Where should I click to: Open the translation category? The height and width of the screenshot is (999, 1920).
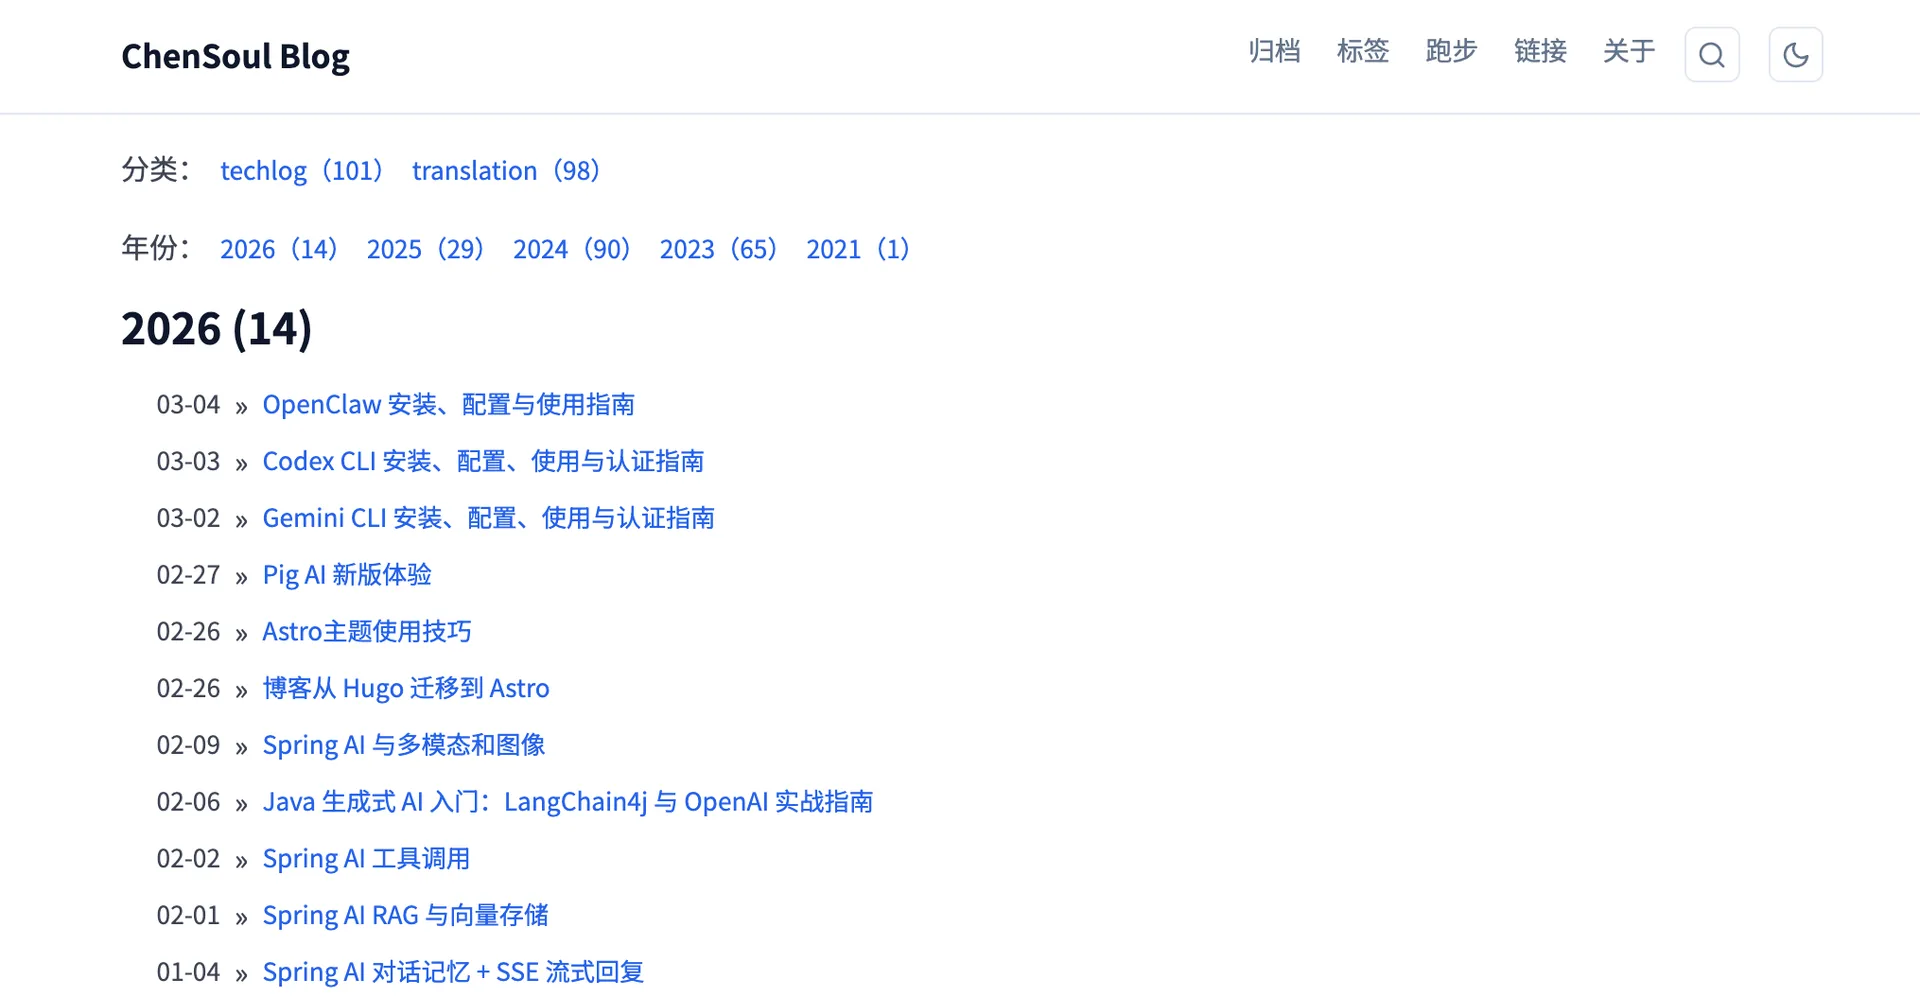point(475,170)
